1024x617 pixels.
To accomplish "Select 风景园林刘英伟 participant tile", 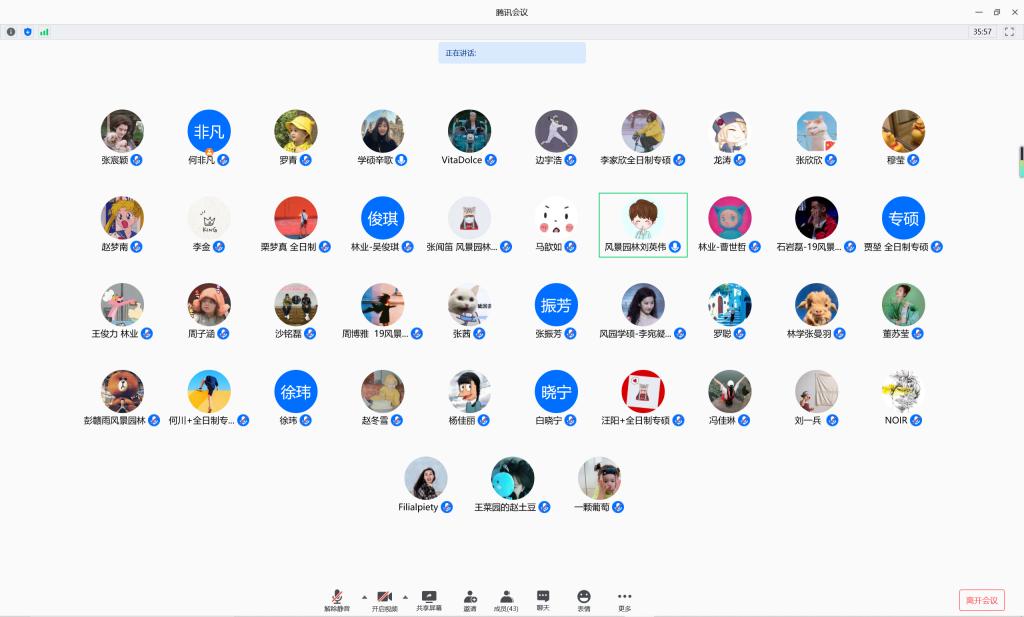I will (643, 225).
